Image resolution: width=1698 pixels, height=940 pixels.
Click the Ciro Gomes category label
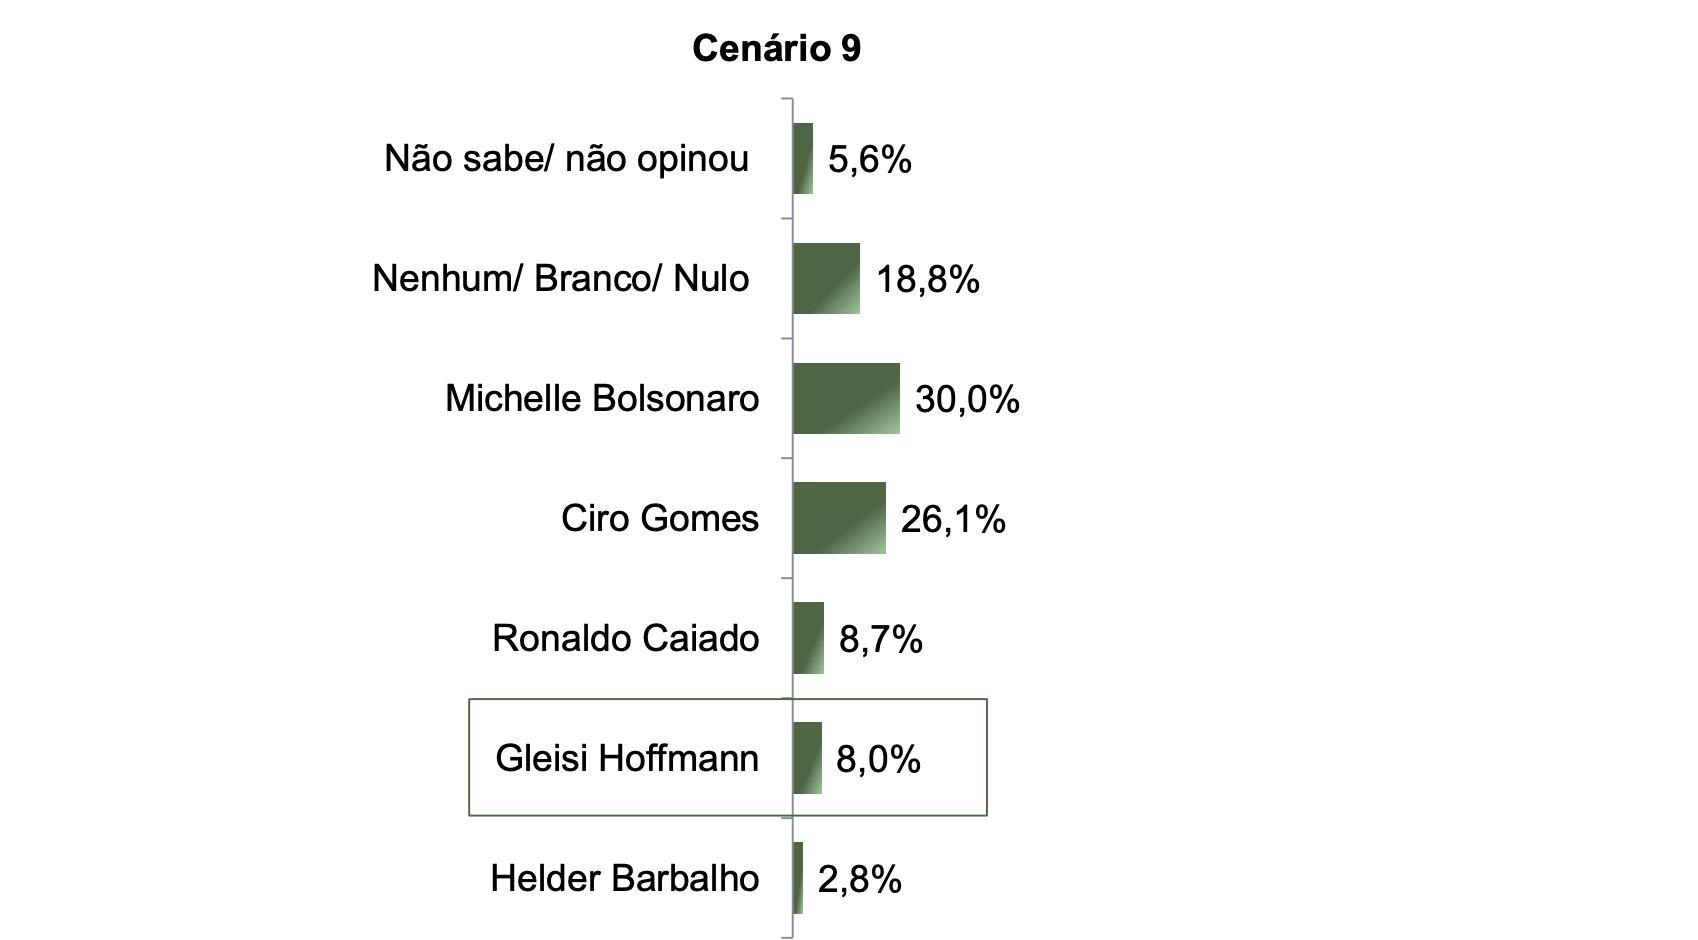pyautogui.click(x=660, y=518)
